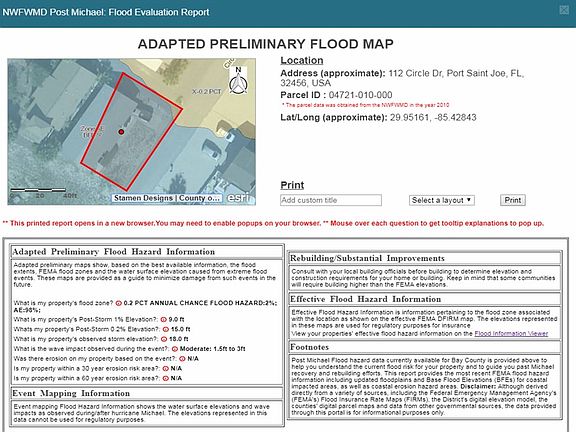
Task: Open tooltip icon for Post-Storm 1% Elevation
Action: pos(163,320)
